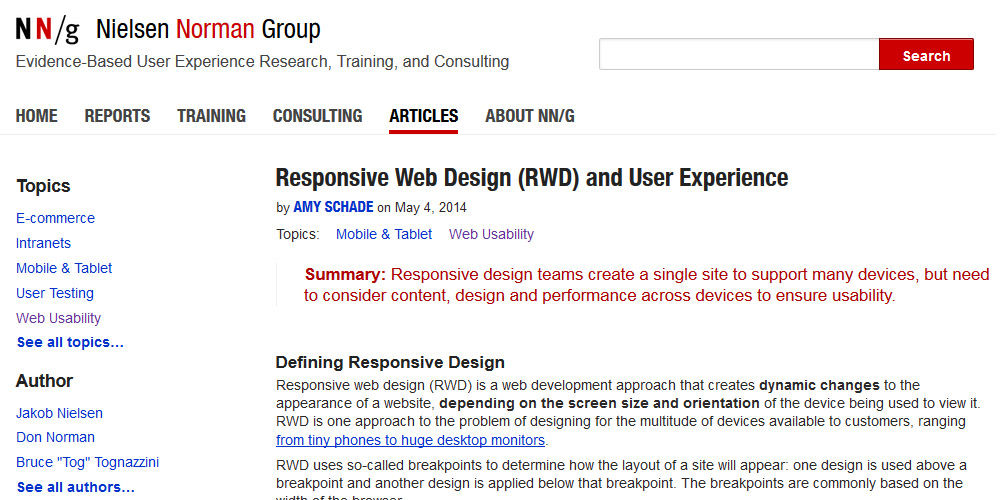Expand list with See all authors
The image size is (1000, 500).
point(75,487)
